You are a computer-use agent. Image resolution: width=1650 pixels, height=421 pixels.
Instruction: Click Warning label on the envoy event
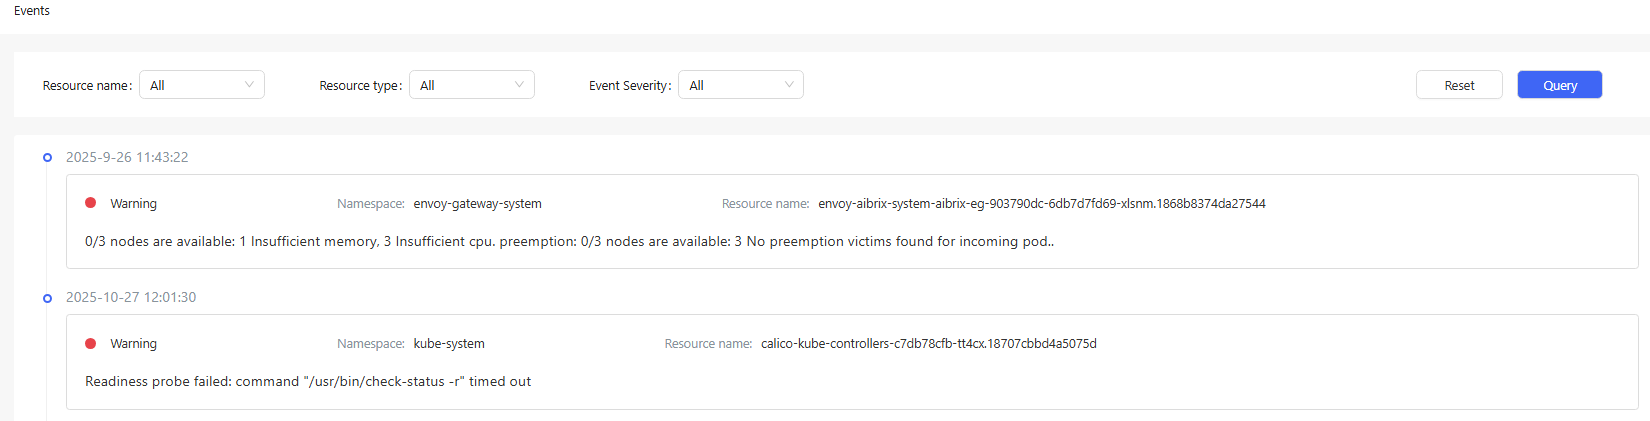(133, 204)
